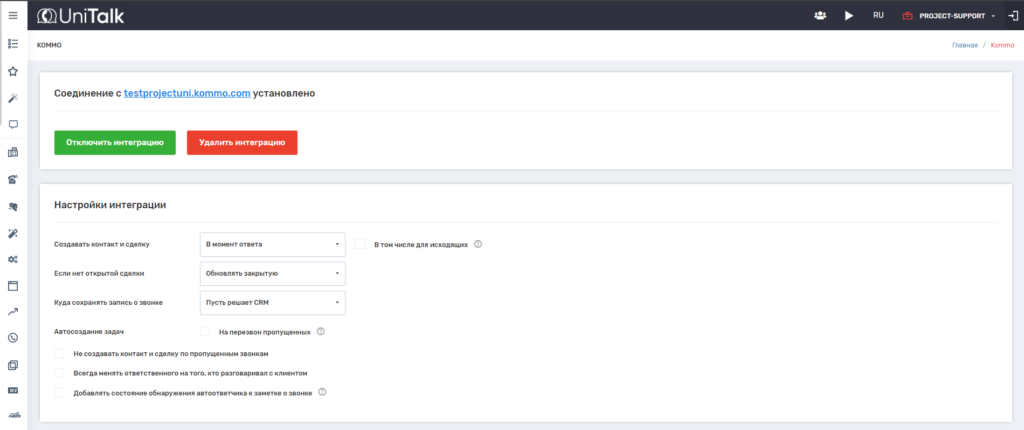This screenshot has height=430, width=1024.
Task: Expand the 'Обновлять закрытую' dropdown
Action: [x=272, y=273]
